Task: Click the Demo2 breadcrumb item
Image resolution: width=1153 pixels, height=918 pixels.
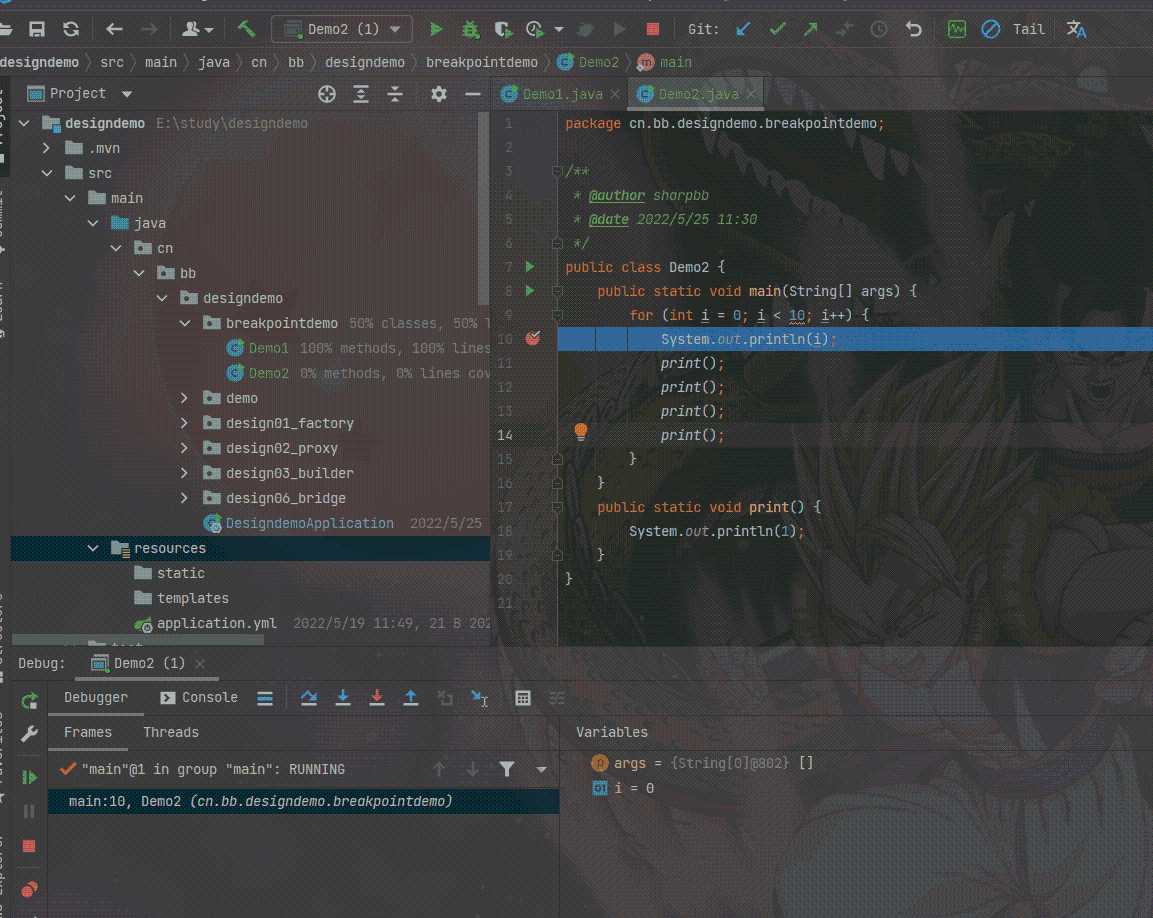Action: (588, 63)
